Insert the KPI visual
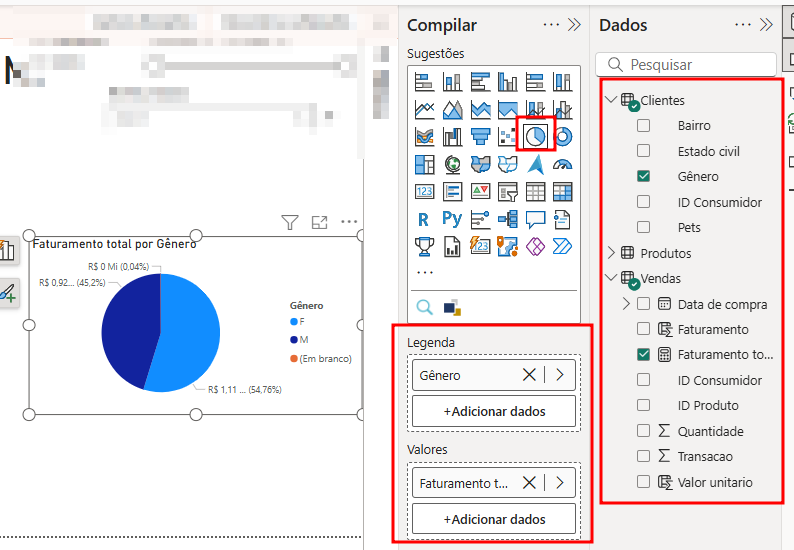Screen dimensions: 794x550 (x=480, y=191)
